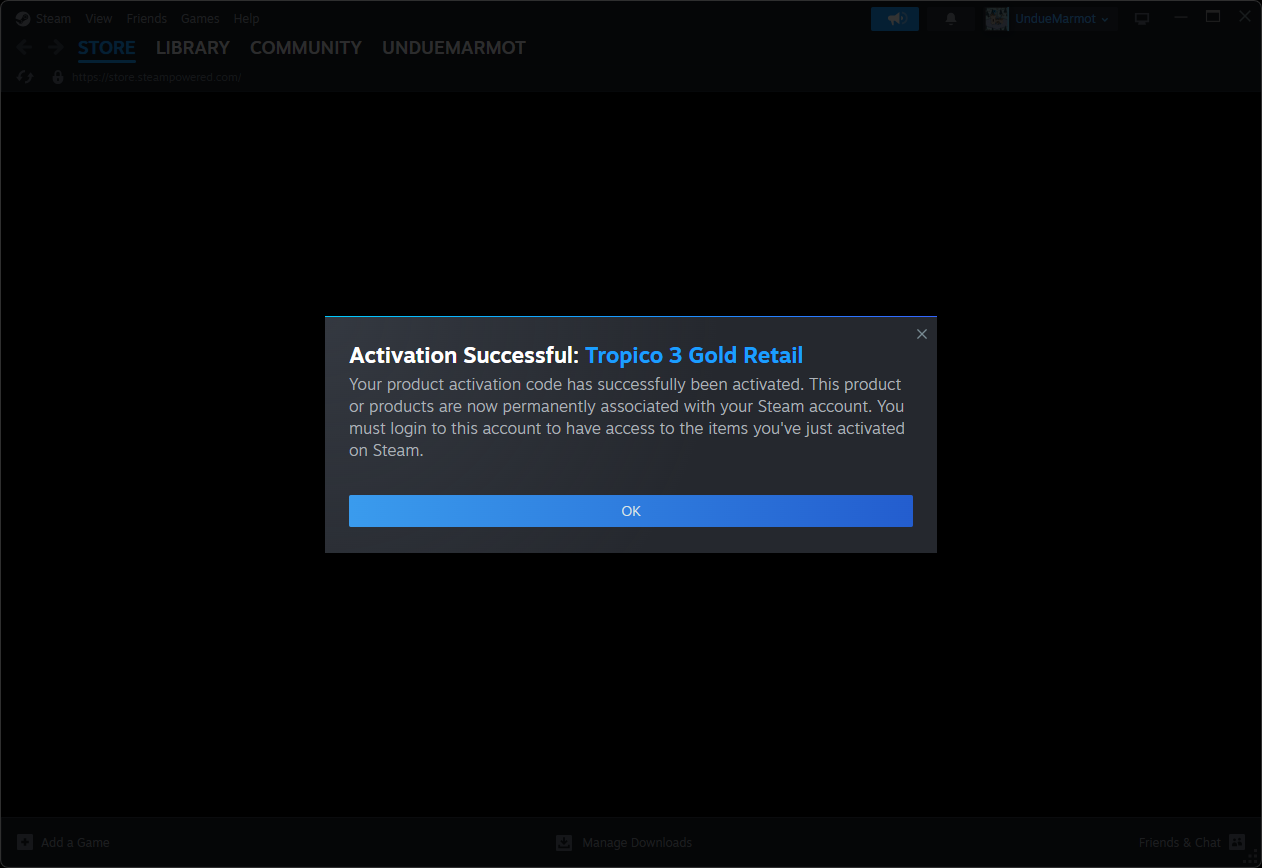Click the lock icon beside the URL

pos(58,77)
